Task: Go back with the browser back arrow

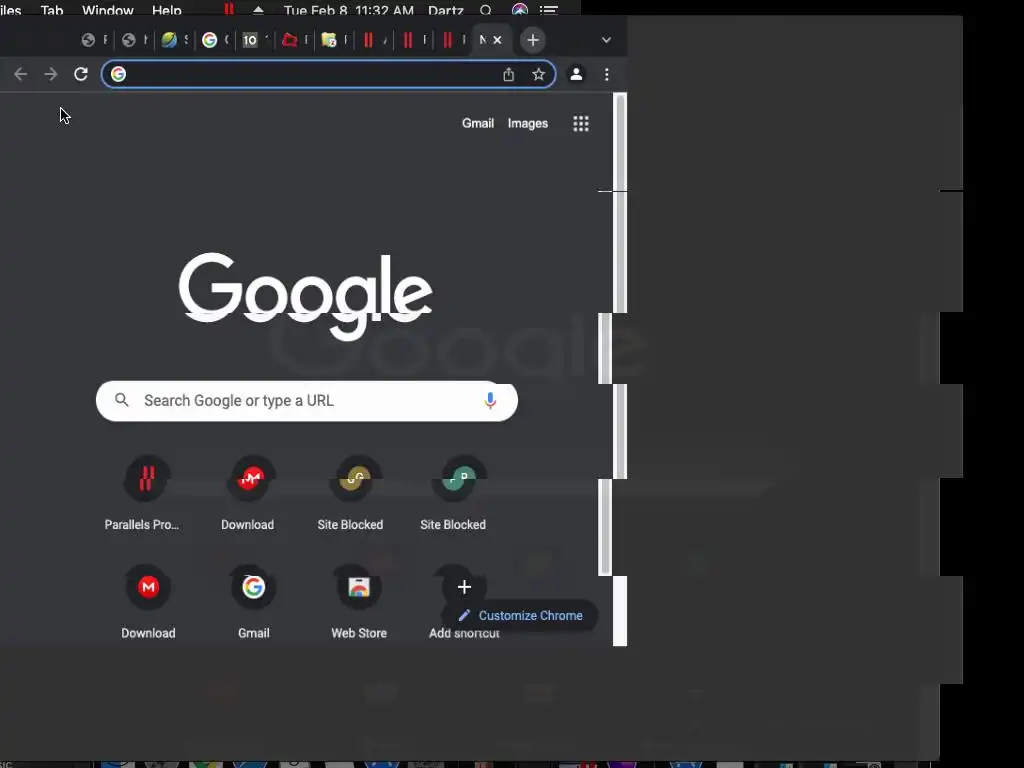Action: point(20,74)
